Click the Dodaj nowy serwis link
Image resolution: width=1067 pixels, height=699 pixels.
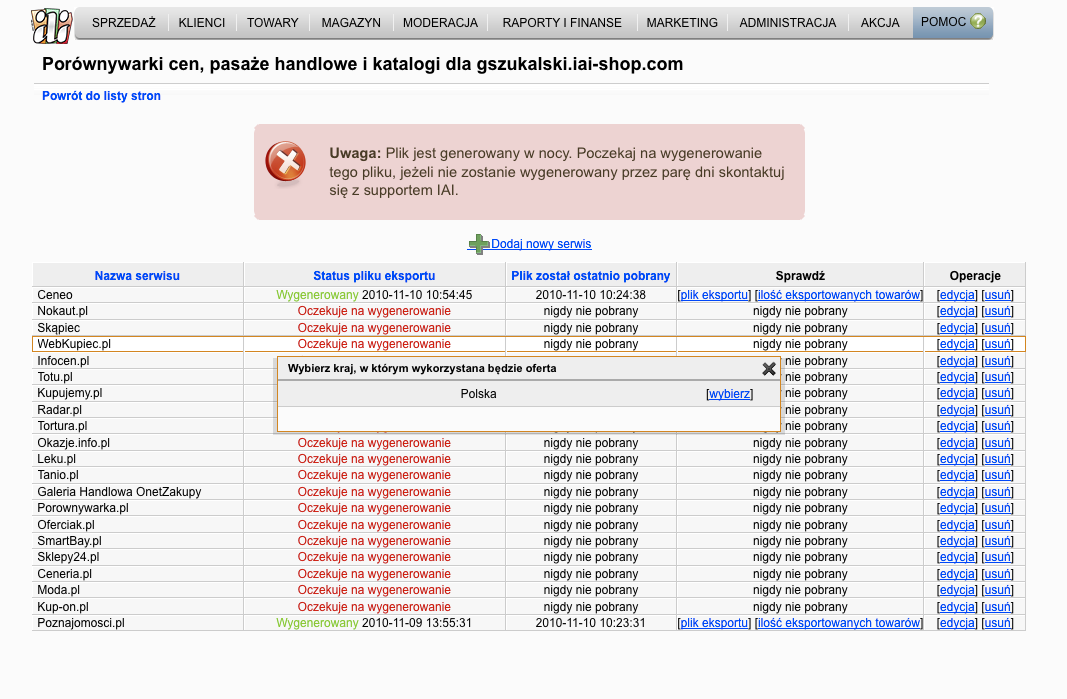[541, 244]
